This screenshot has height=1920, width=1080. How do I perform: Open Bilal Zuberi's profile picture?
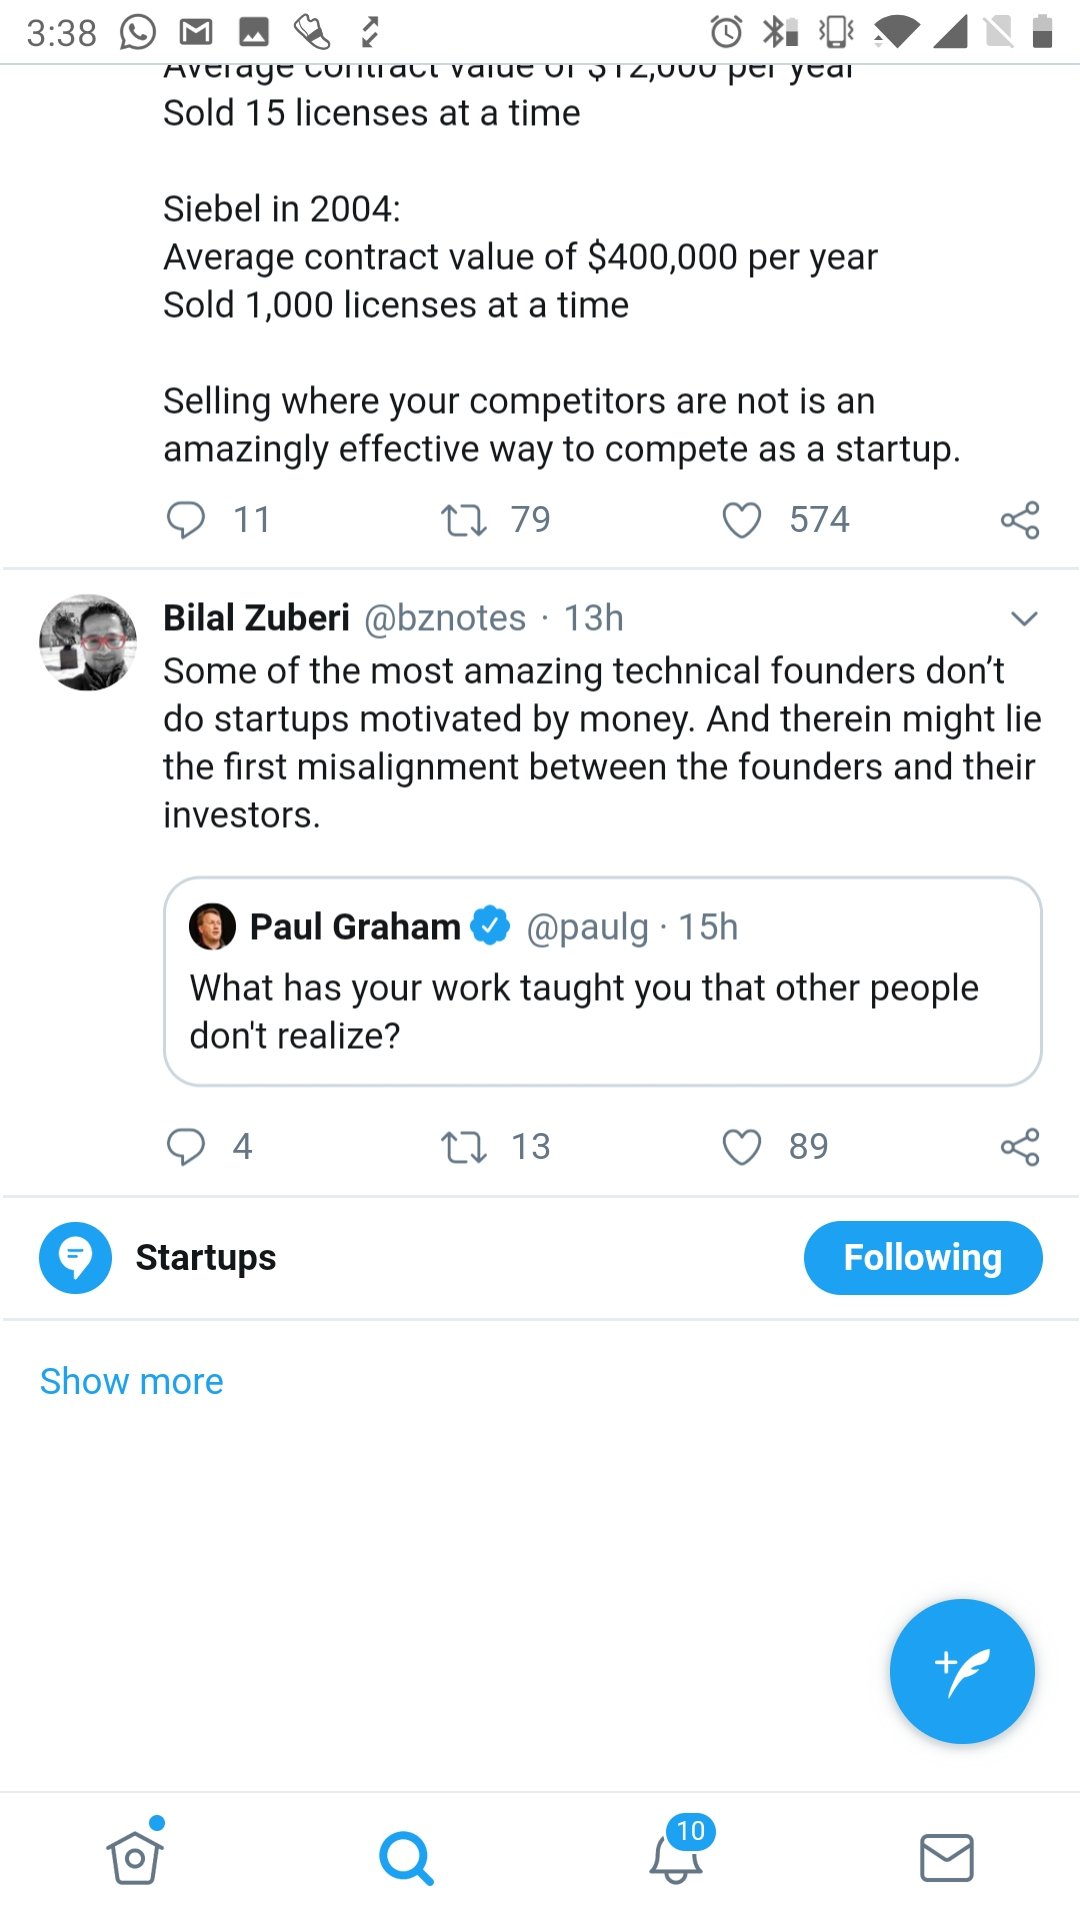point(88,643)
